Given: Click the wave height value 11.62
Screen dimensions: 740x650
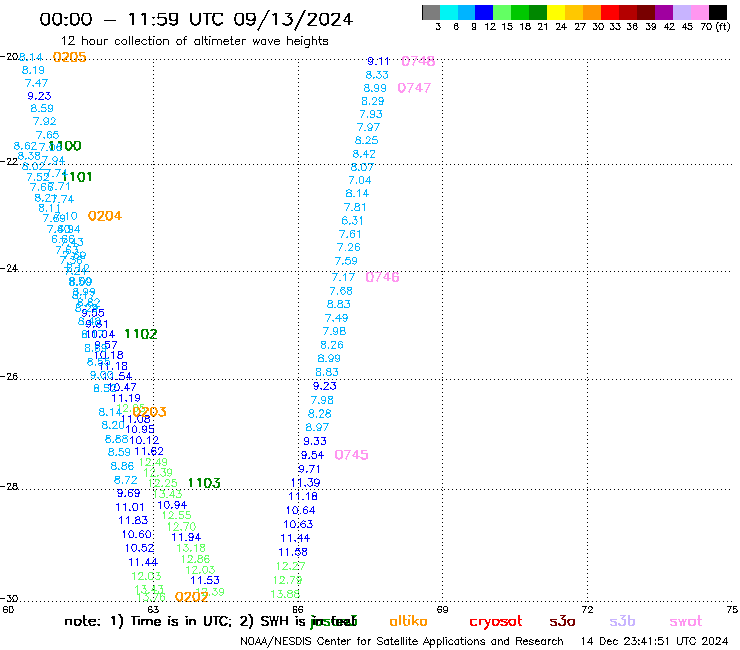Looking at the screenshot, I should [x=149, y=451].
